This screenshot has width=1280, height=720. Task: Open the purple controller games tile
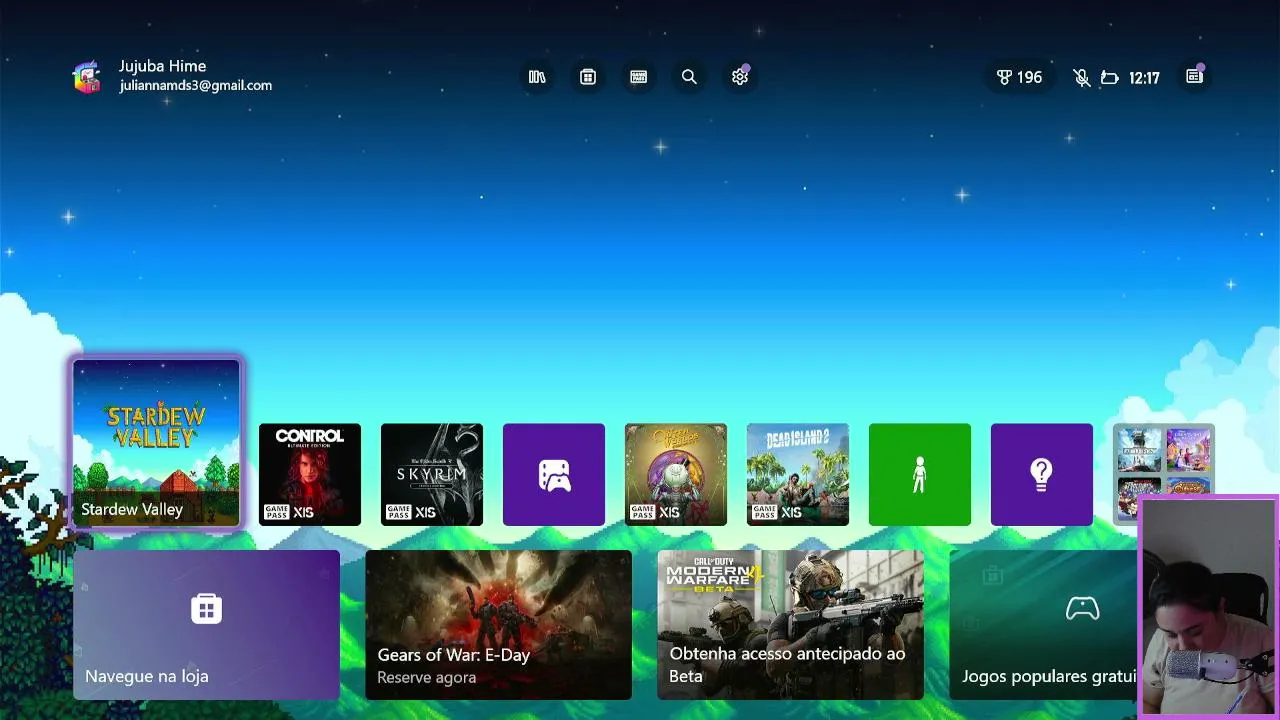click(554, 474)
